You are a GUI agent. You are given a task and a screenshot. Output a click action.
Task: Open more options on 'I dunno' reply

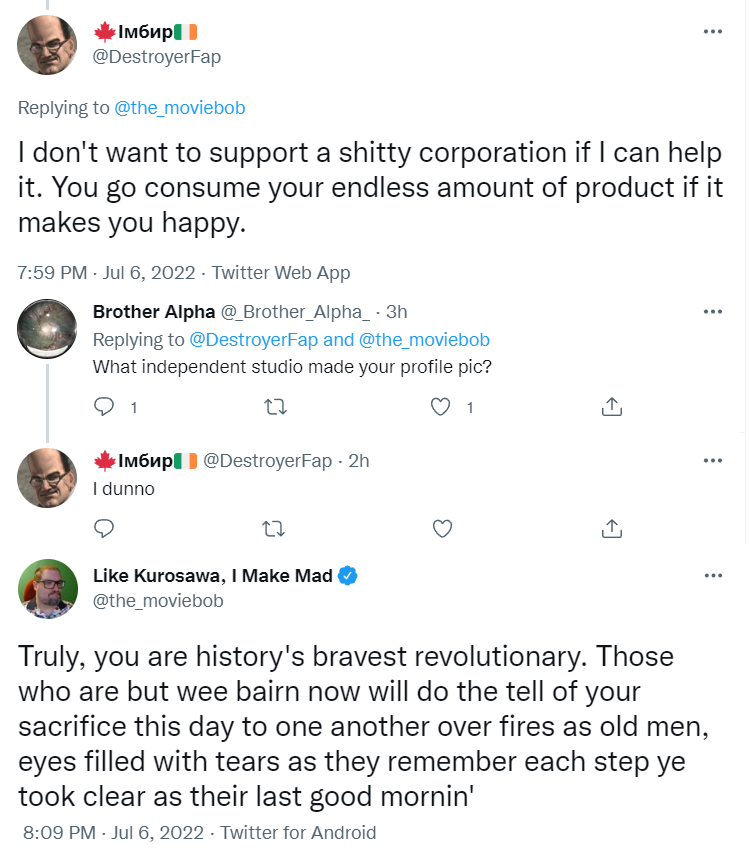712,461
